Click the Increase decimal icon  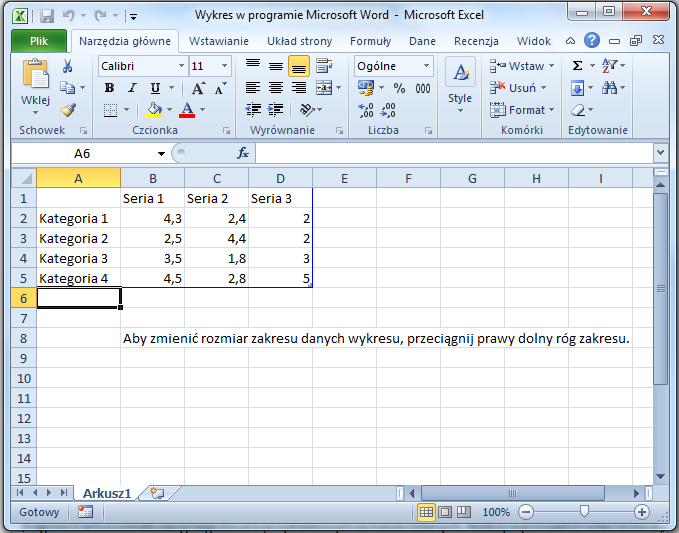(x=366, y=110)
